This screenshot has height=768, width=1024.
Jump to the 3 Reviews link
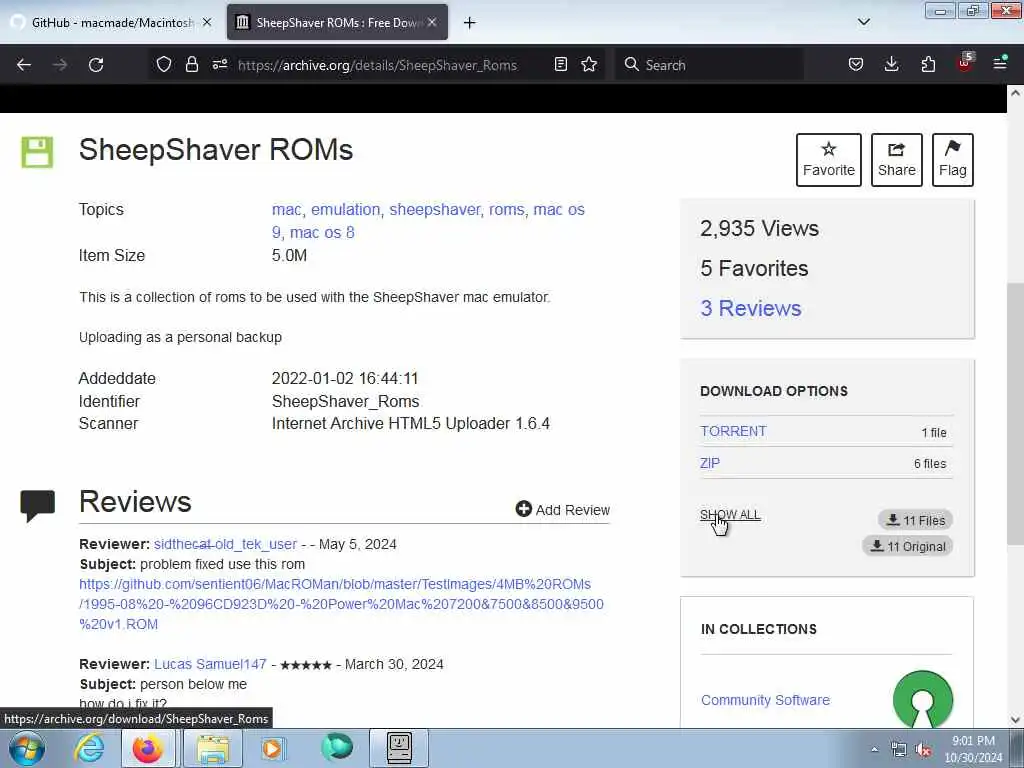(x=750, y=308)
